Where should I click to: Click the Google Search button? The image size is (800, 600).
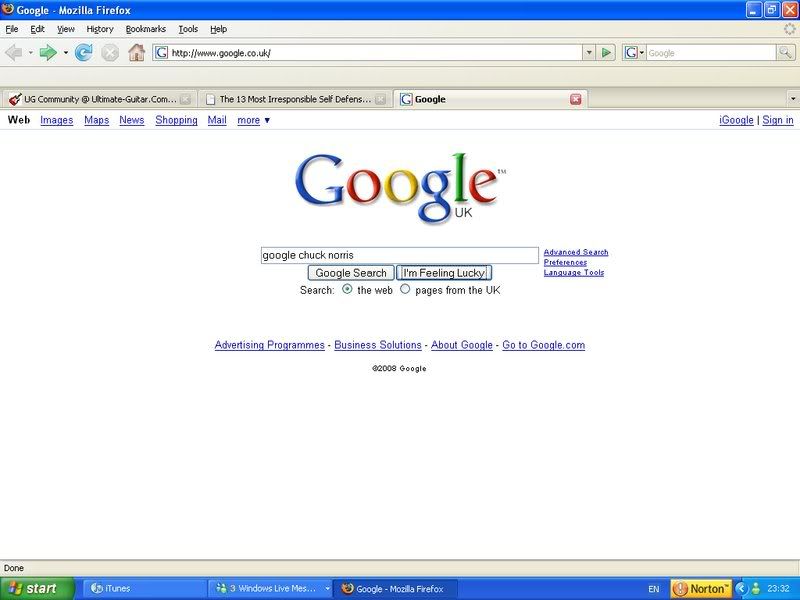coord(351,273)
